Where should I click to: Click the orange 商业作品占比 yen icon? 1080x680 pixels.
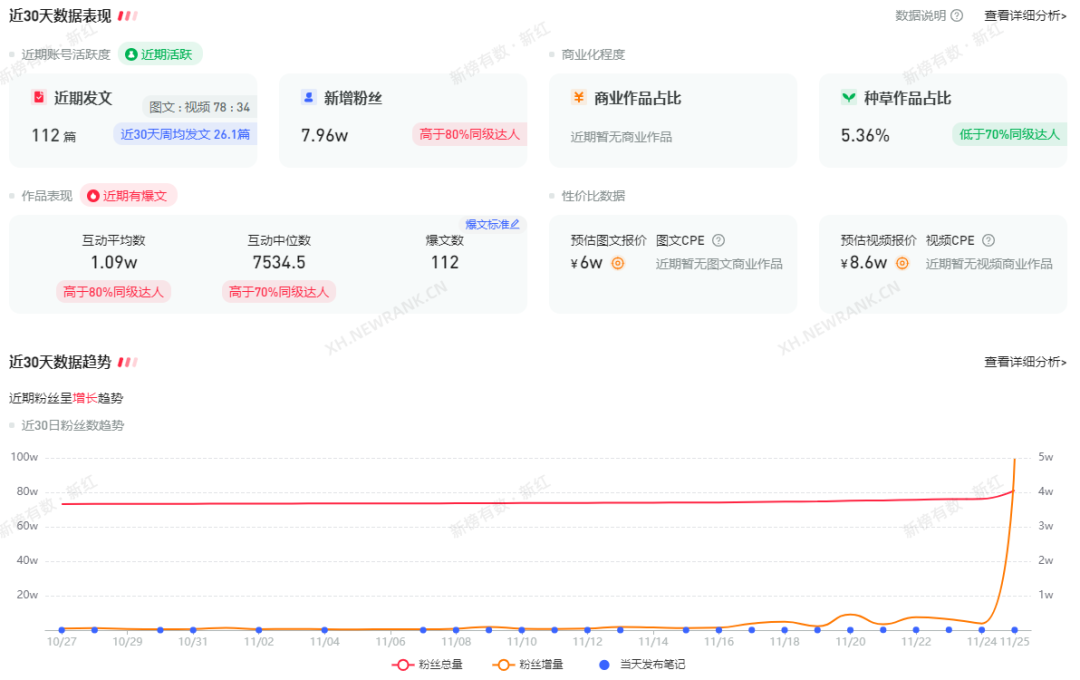pos(578,97)
